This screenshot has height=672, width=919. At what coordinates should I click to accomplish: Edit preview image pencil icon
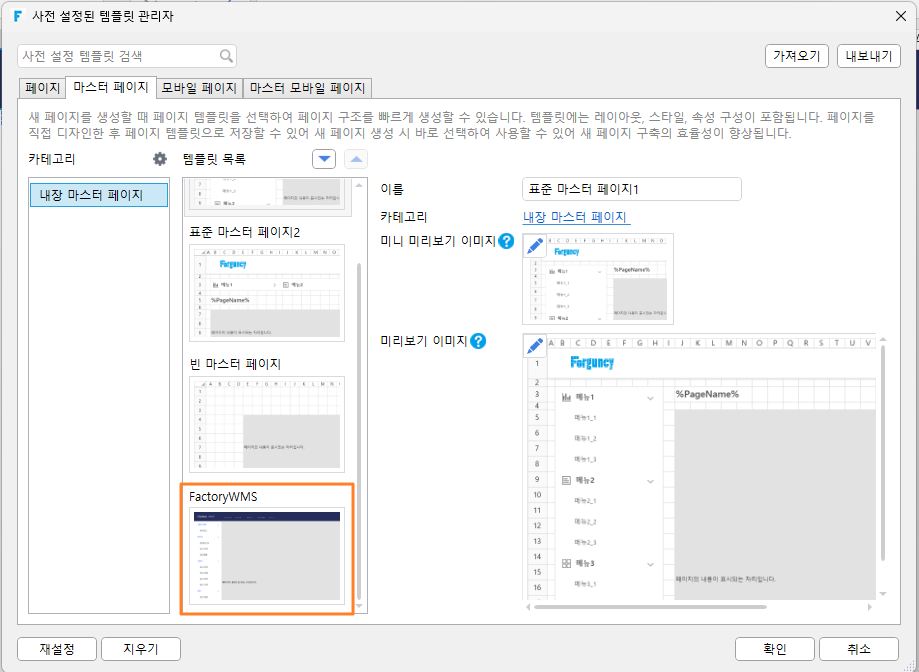coord(535,346)
